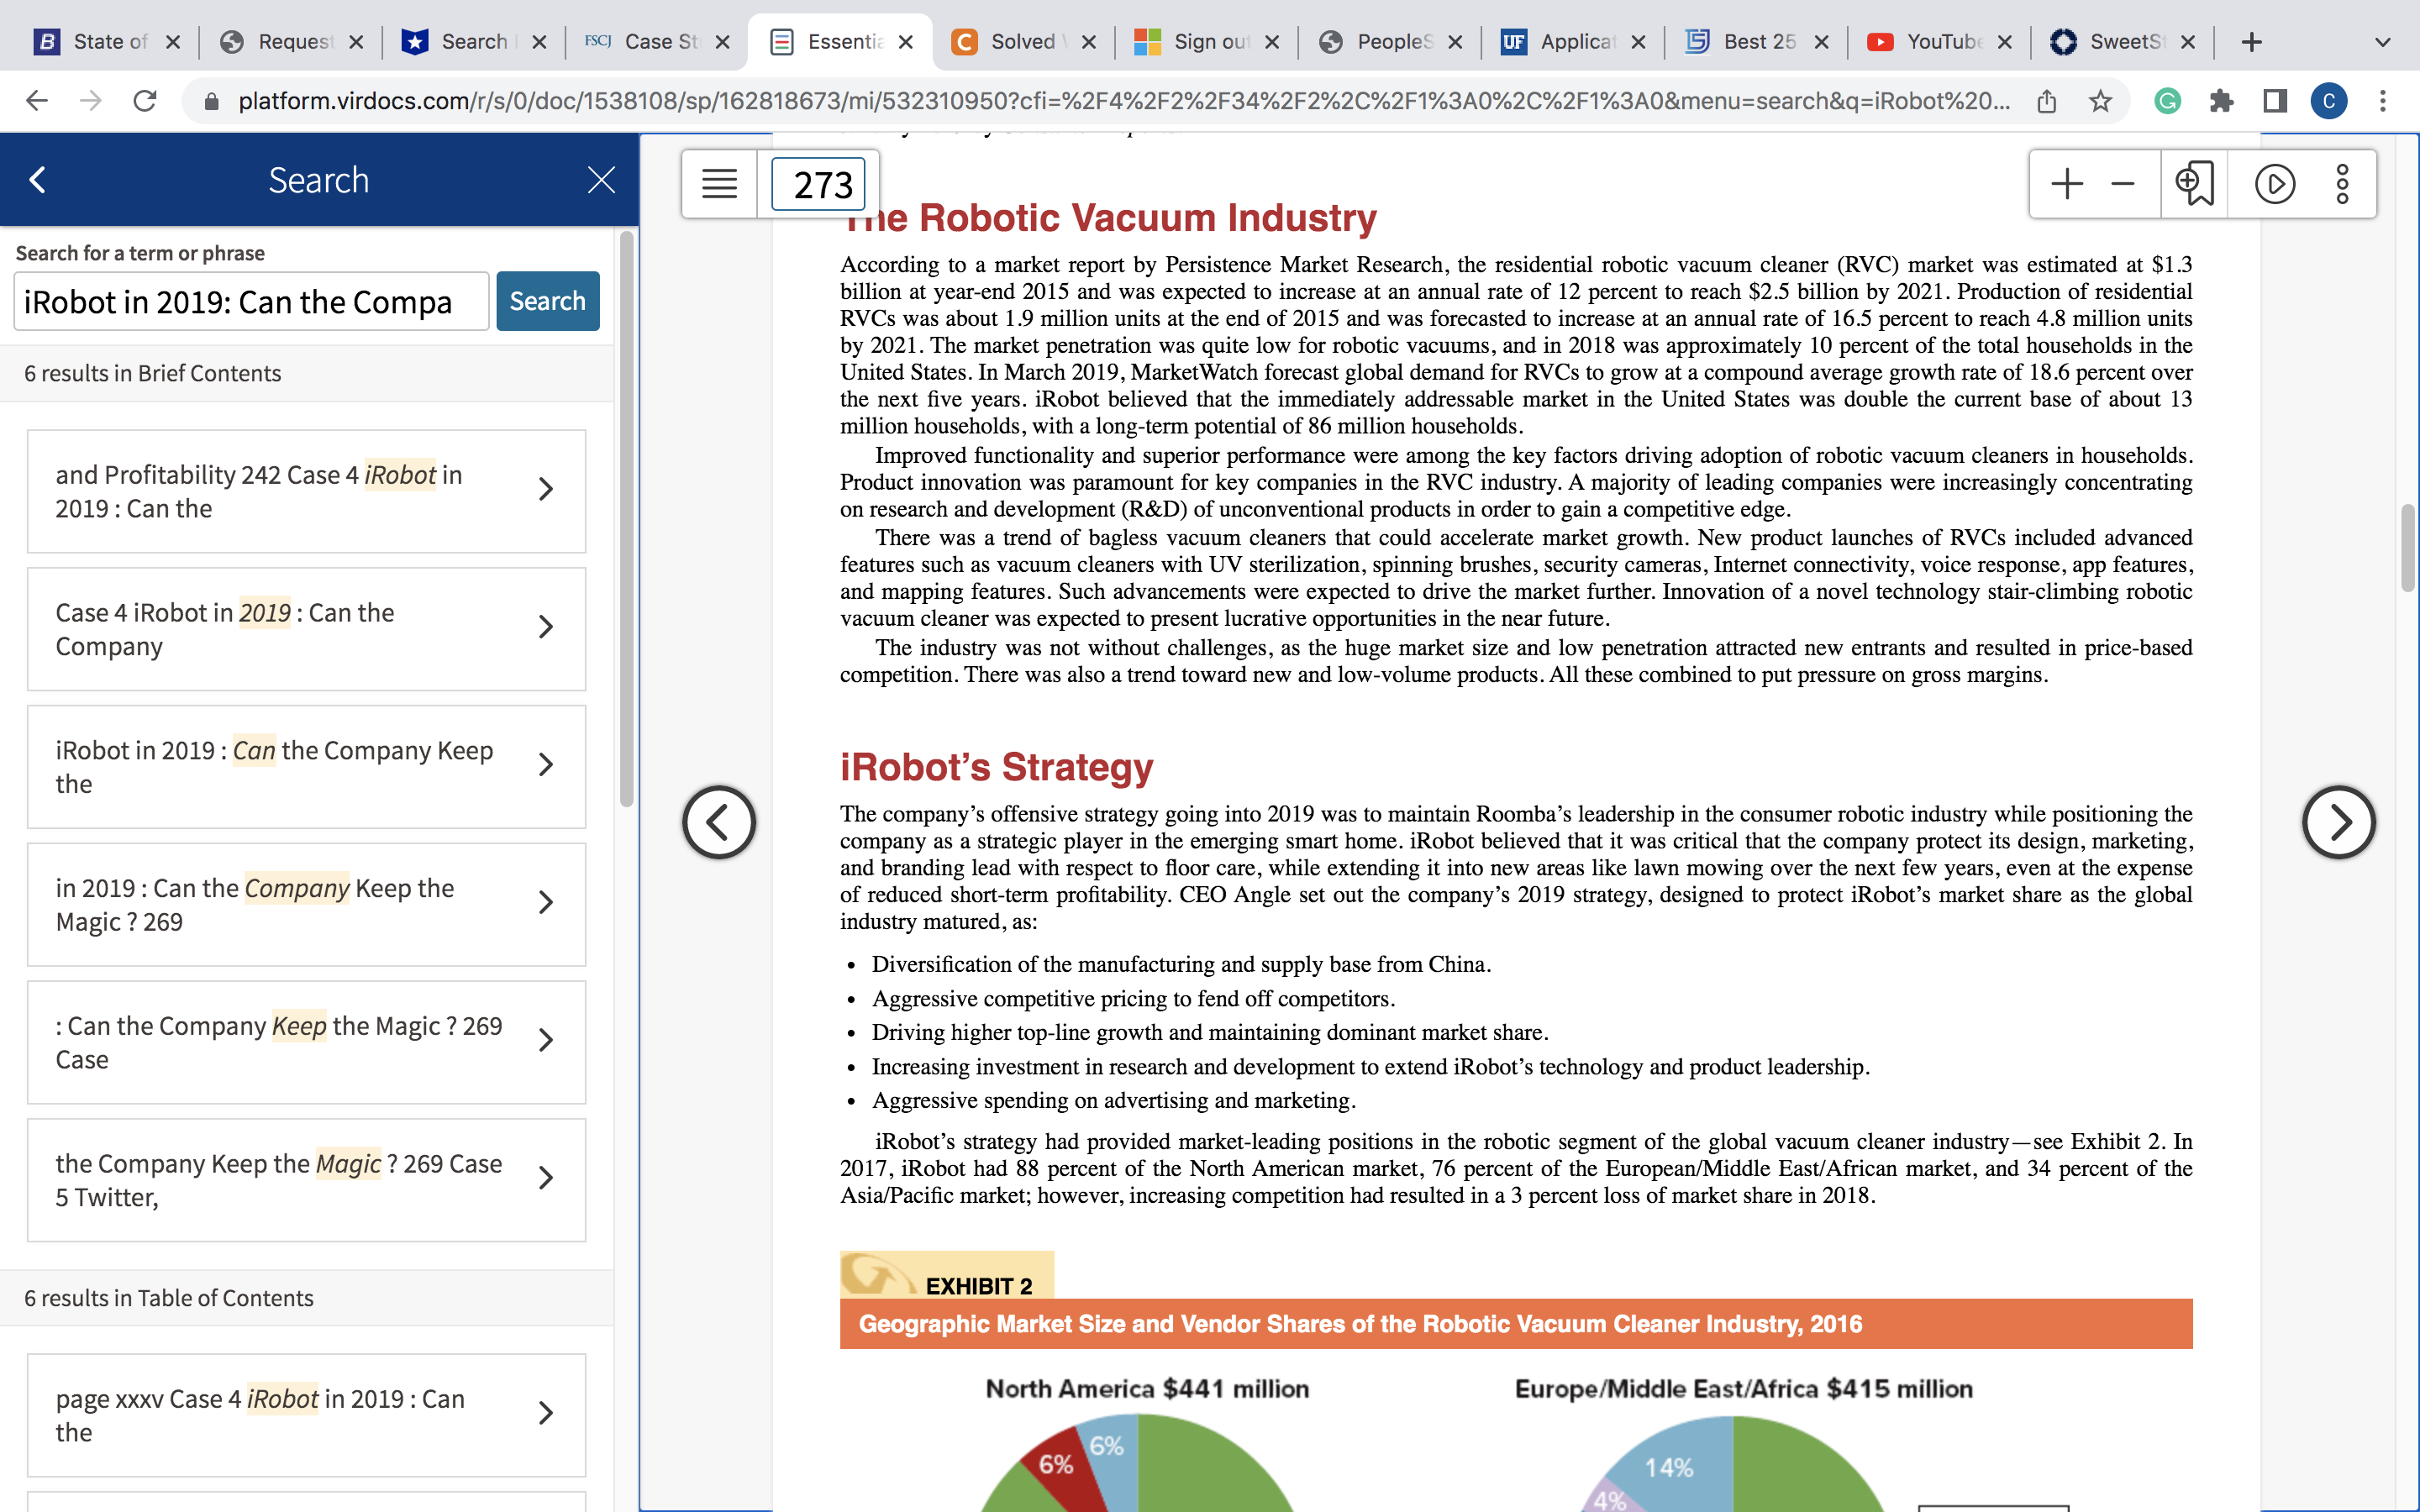Open a new browser tab
This screenshot has height=1512, width=2420.
tap(2251, 42)
